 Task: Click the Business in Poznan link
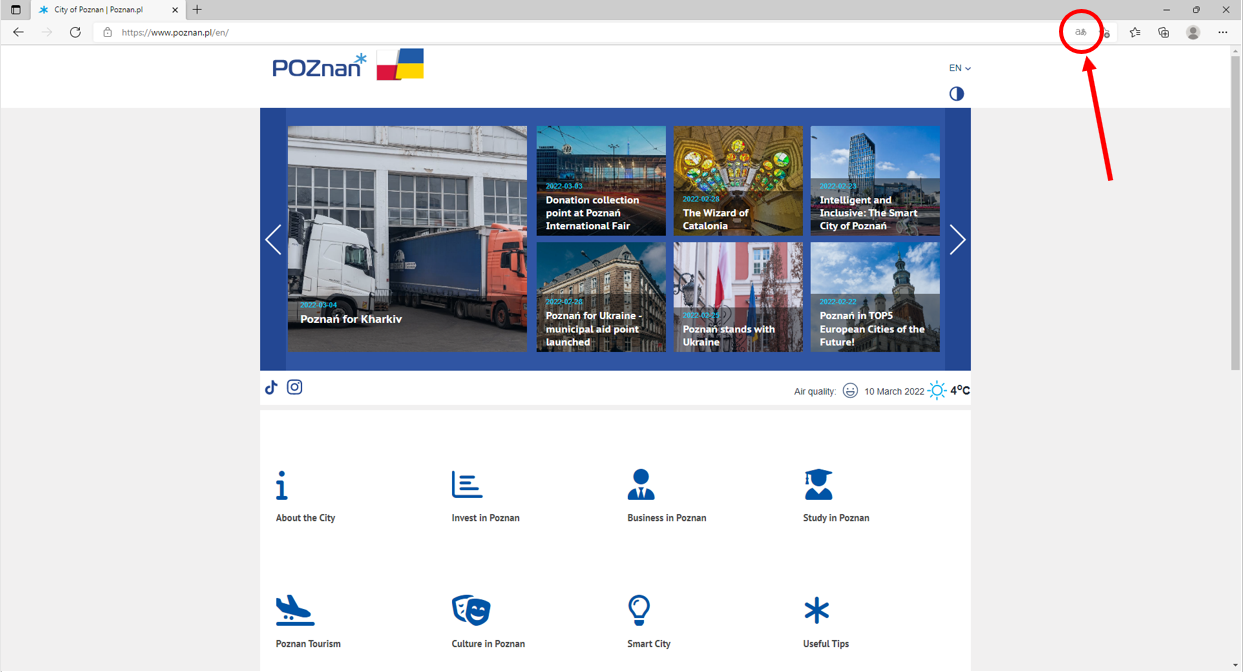coord(667,518)
